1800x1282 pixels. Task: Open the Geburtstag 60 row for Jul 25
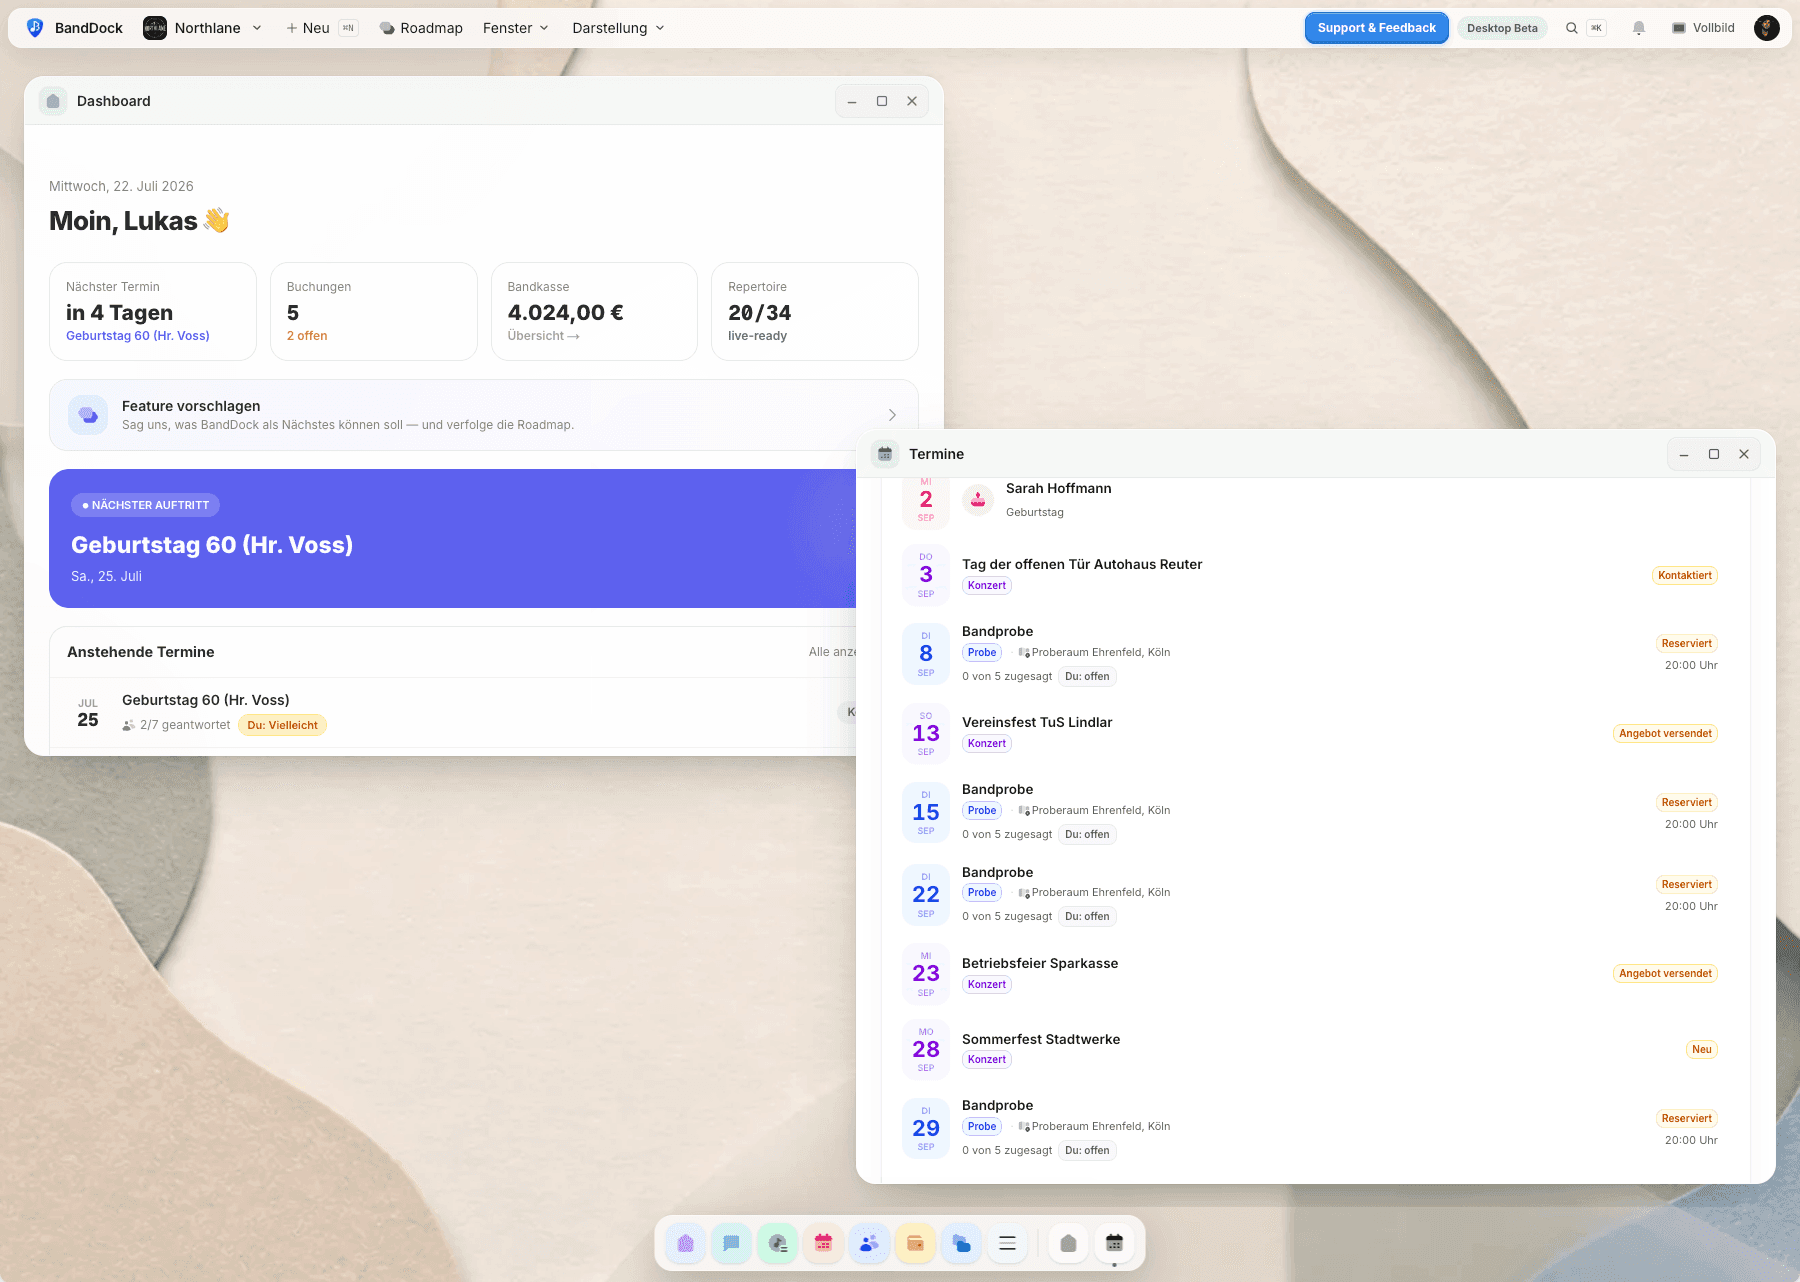point(453,712)
